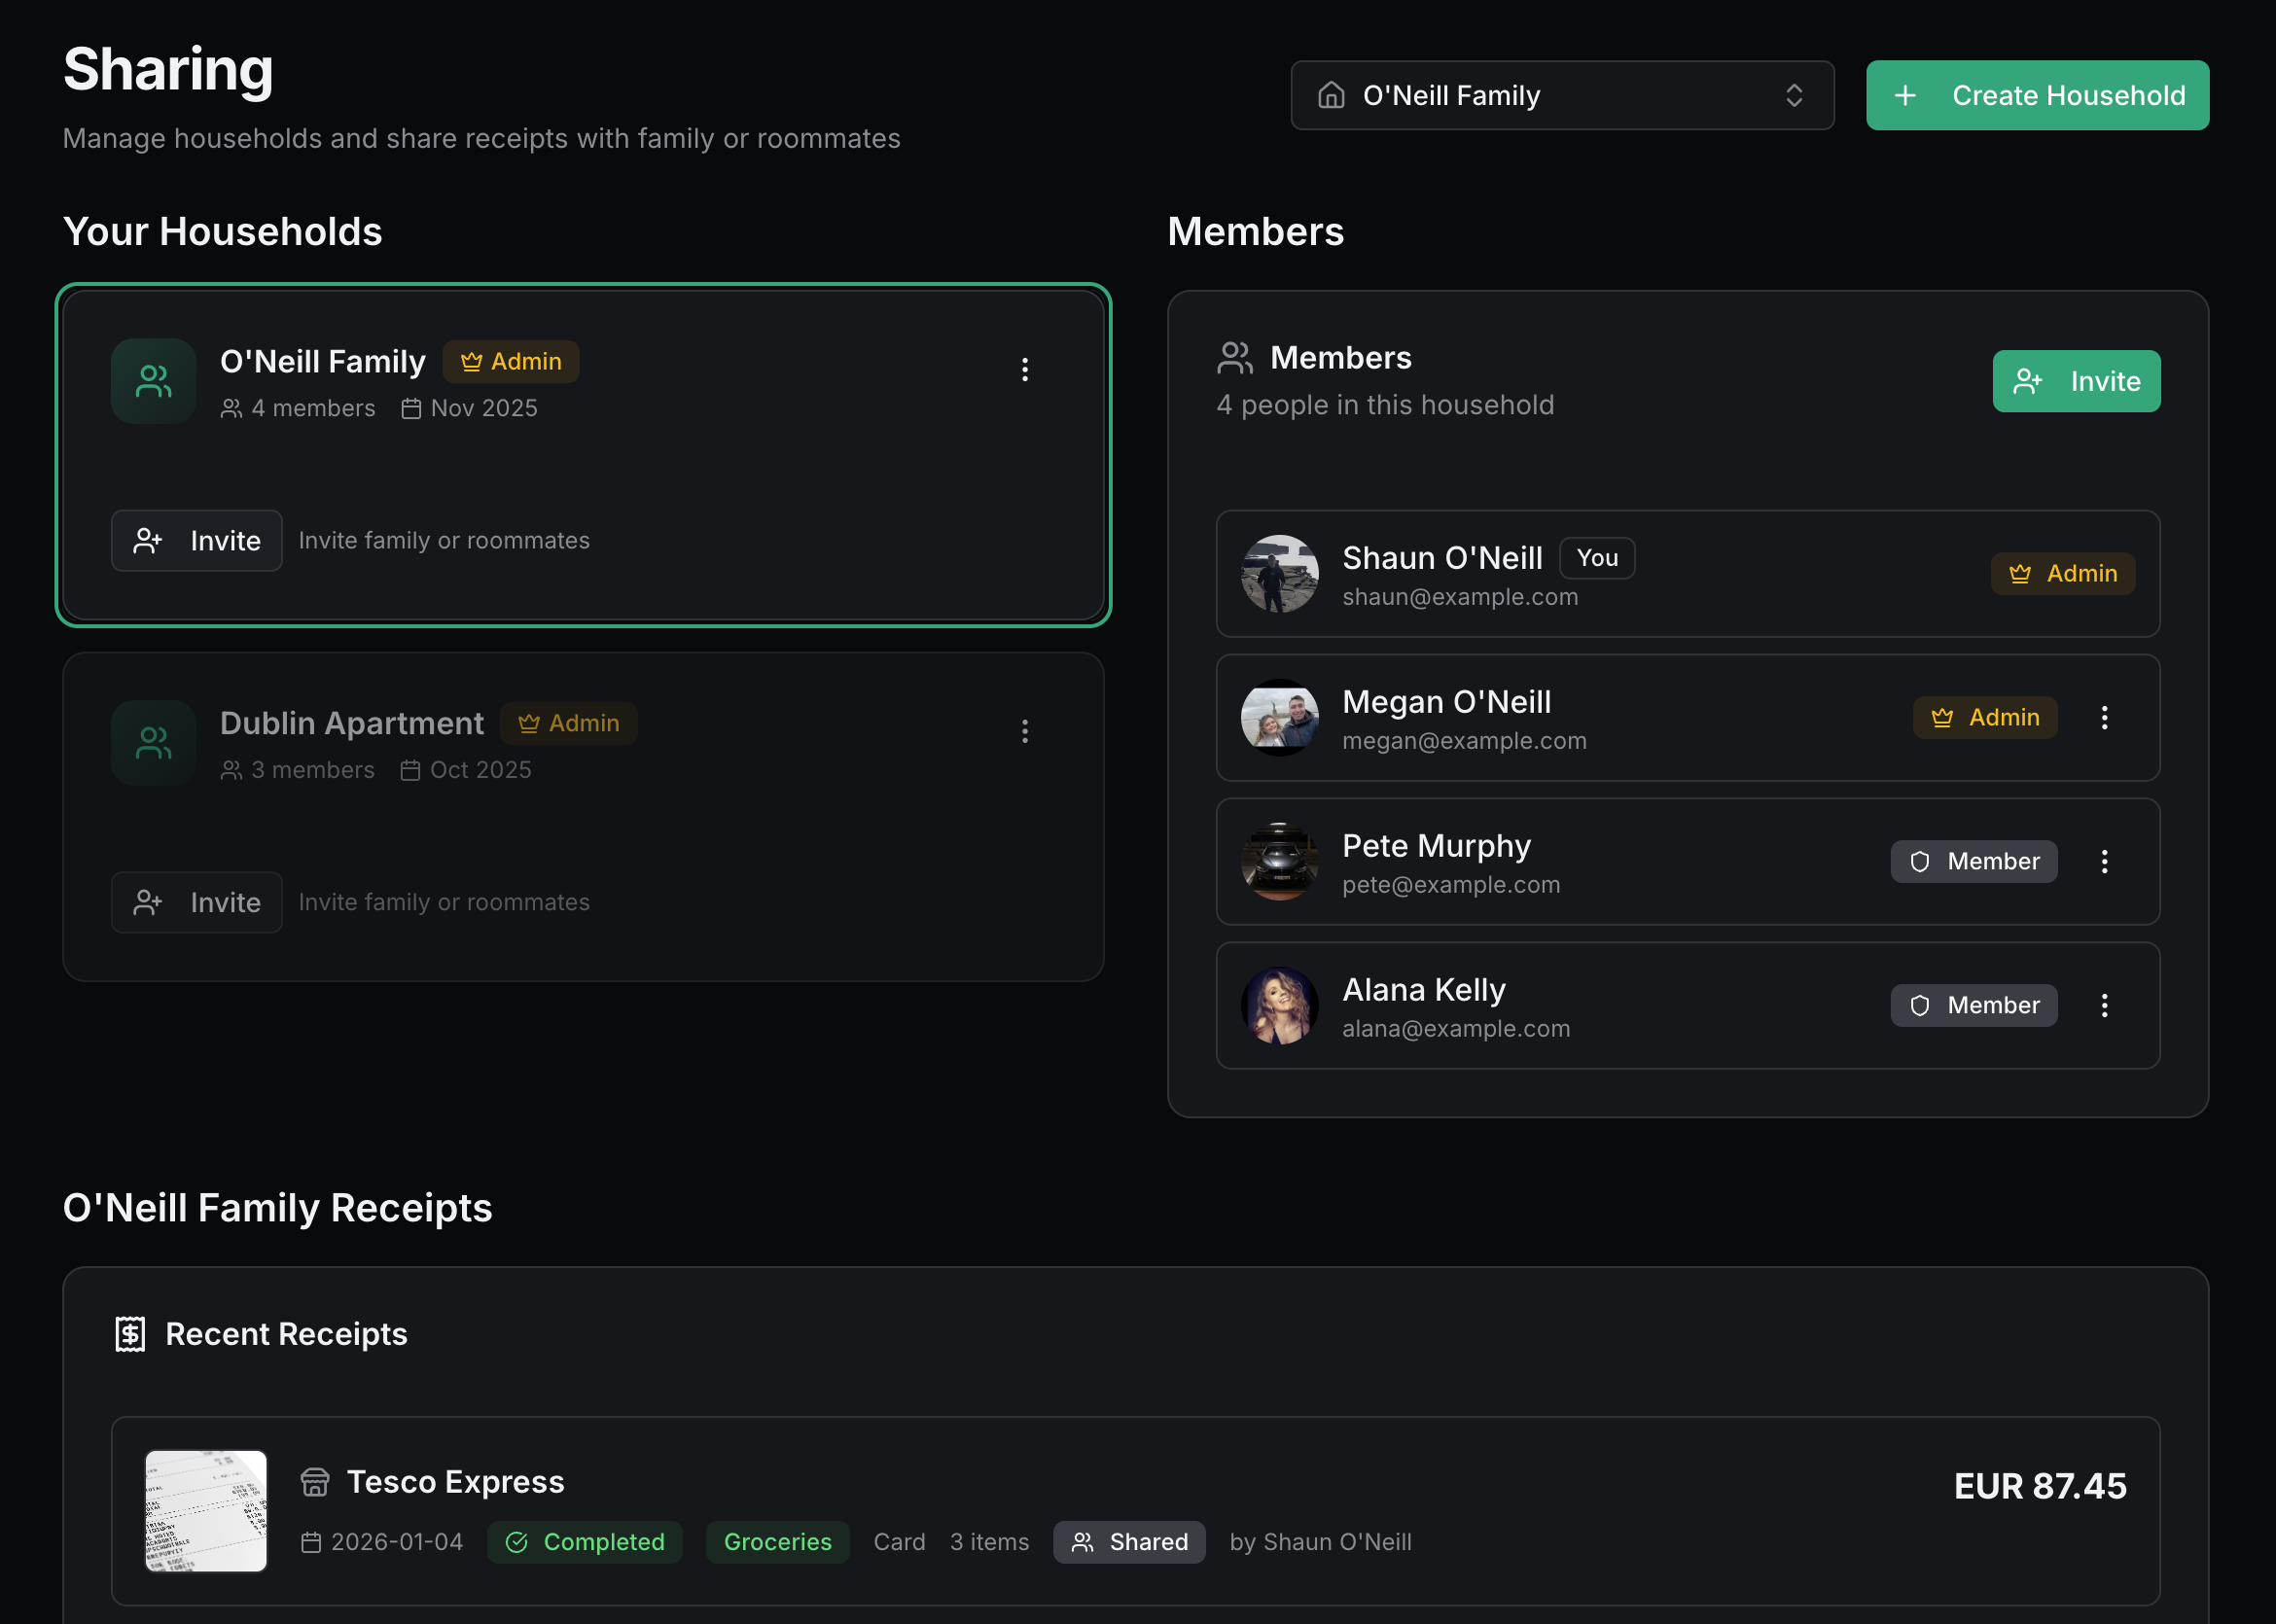Viewport: 2276px width, 1624px height.
Task: Open Alana Kelly's member options menu
Action: click(x=2104, y=1006)
